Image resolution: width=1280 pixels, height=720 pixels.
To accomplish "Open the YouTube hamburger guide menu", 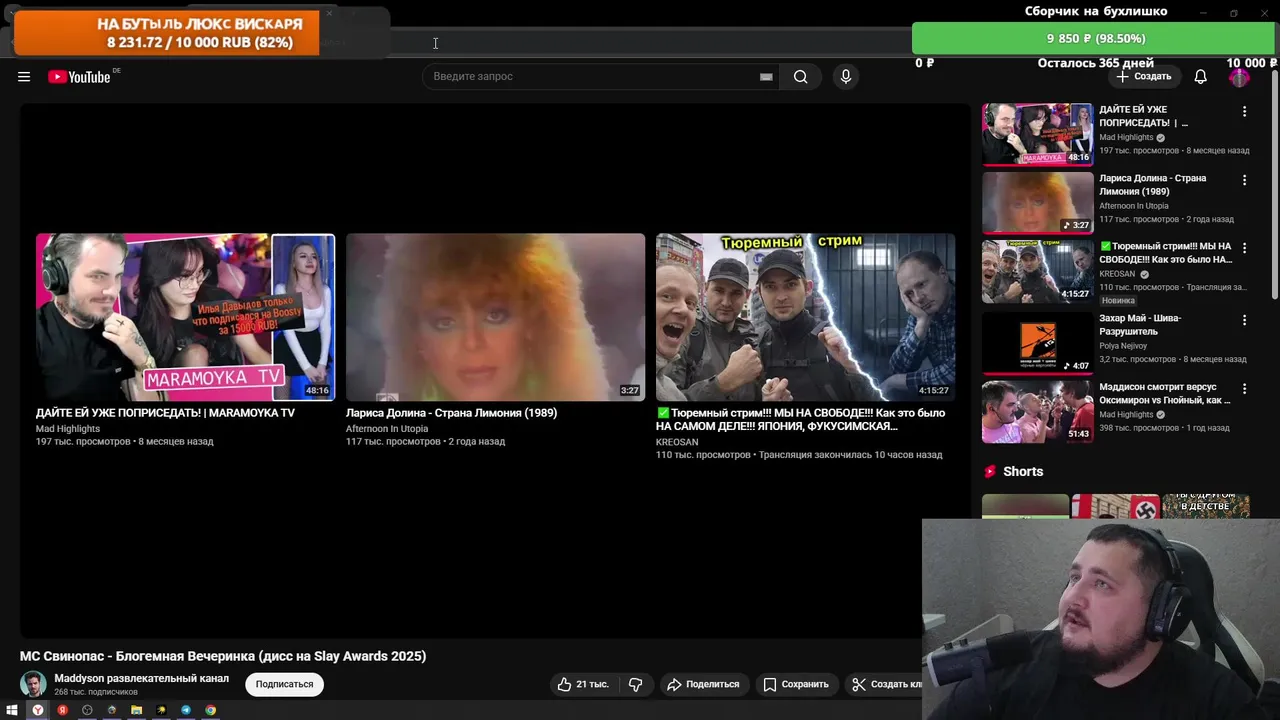I will click(24, 77).
